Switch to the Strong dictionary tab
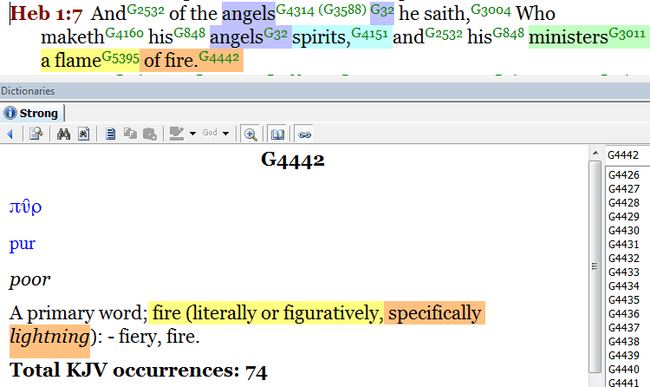Screen dimensions: 650x387 31,113
